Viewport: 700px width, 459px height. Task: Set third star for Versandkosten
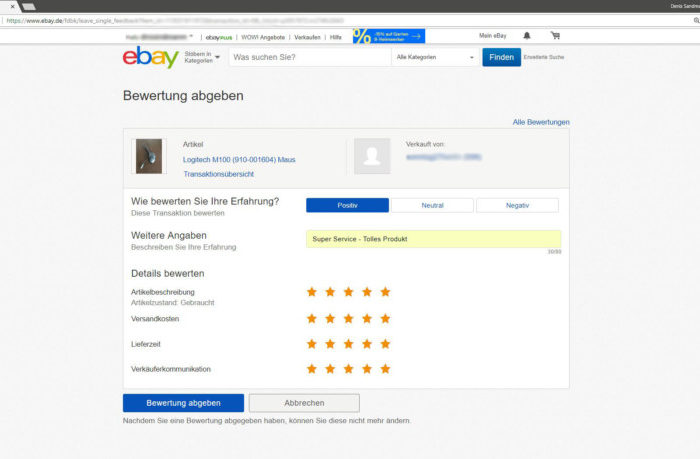click(349, 319)
